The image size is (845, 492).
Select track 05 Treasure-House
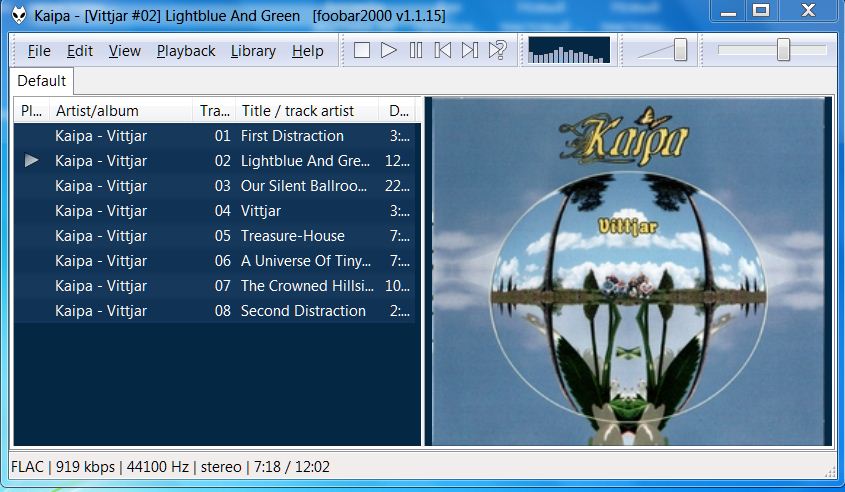click(292, 236)
